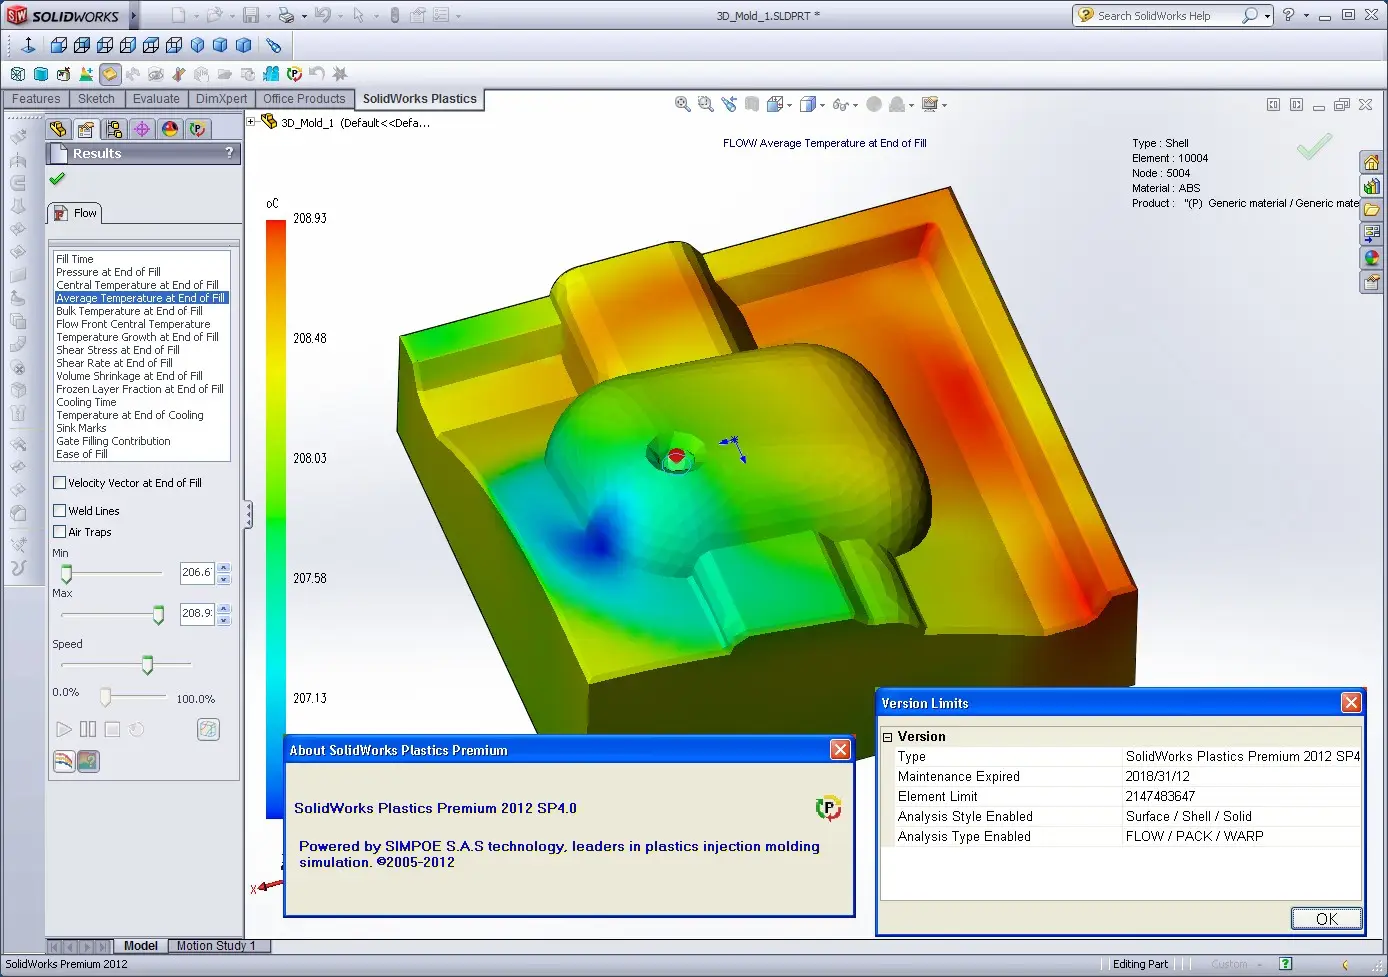The height and width of the screenshot is (977, 1388).
Task: Enable the Air Traps checkbox
Action: (x=59, y=532)
